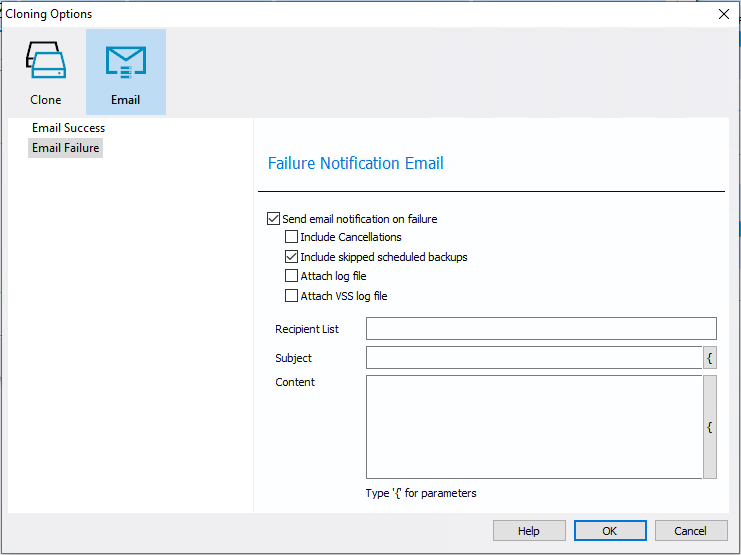The width and height of the screenshot is (741, 555).
Task: Insert parameter using Subject brace button
Action: (709, 358)
